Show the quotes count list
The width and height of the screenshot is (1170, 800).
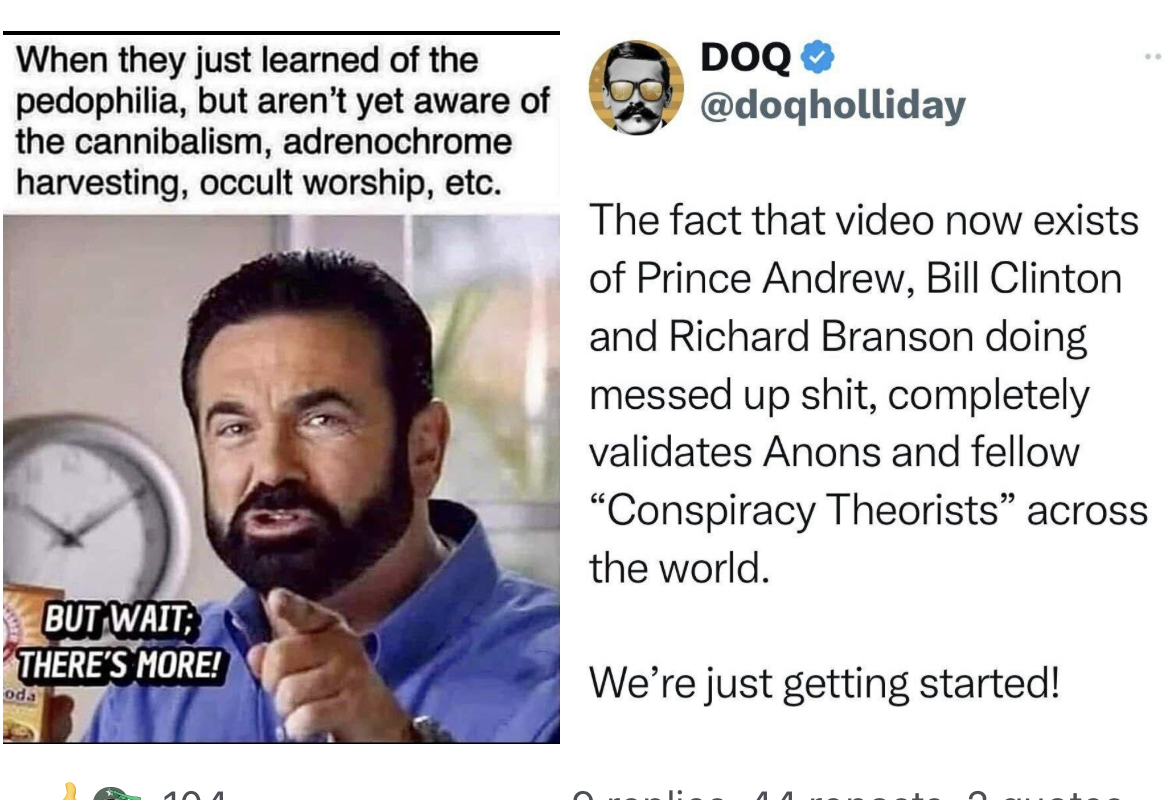click(1043, 794)
